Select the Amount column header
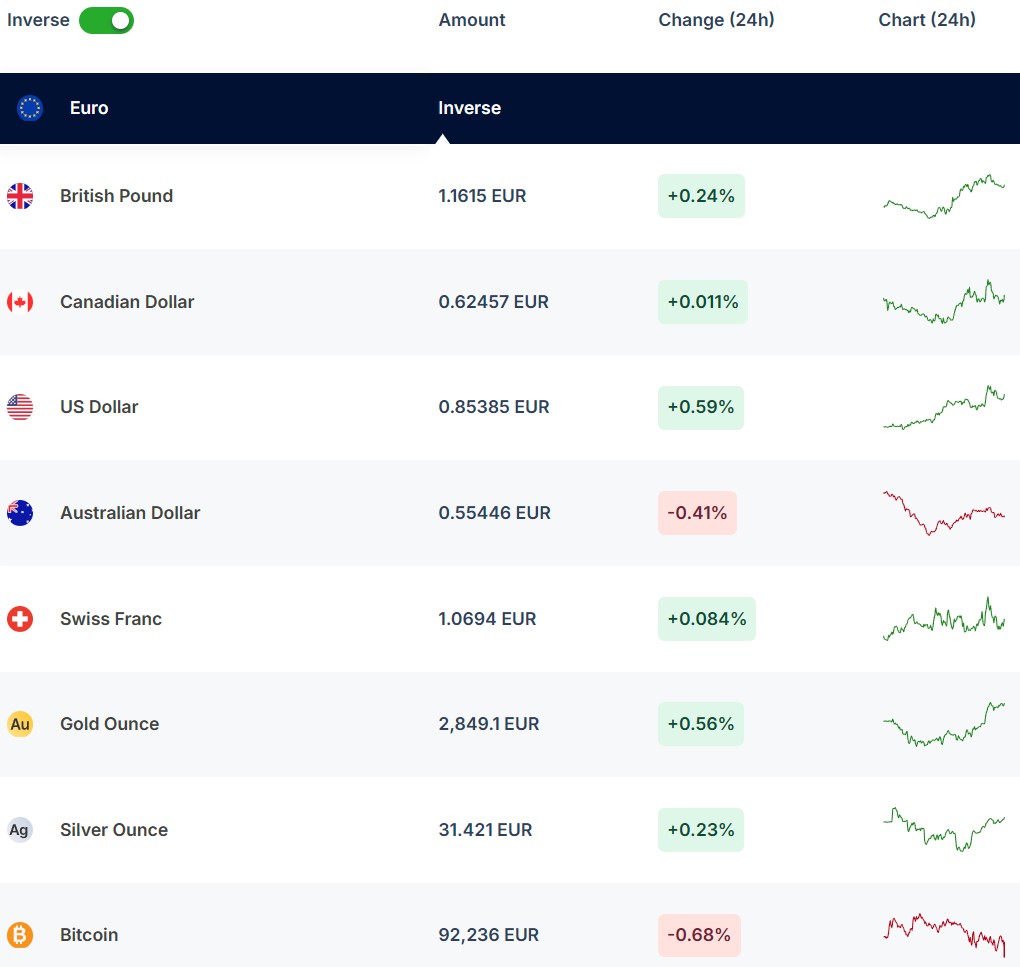Viewport: 1020px width, 967px height. 472,20
